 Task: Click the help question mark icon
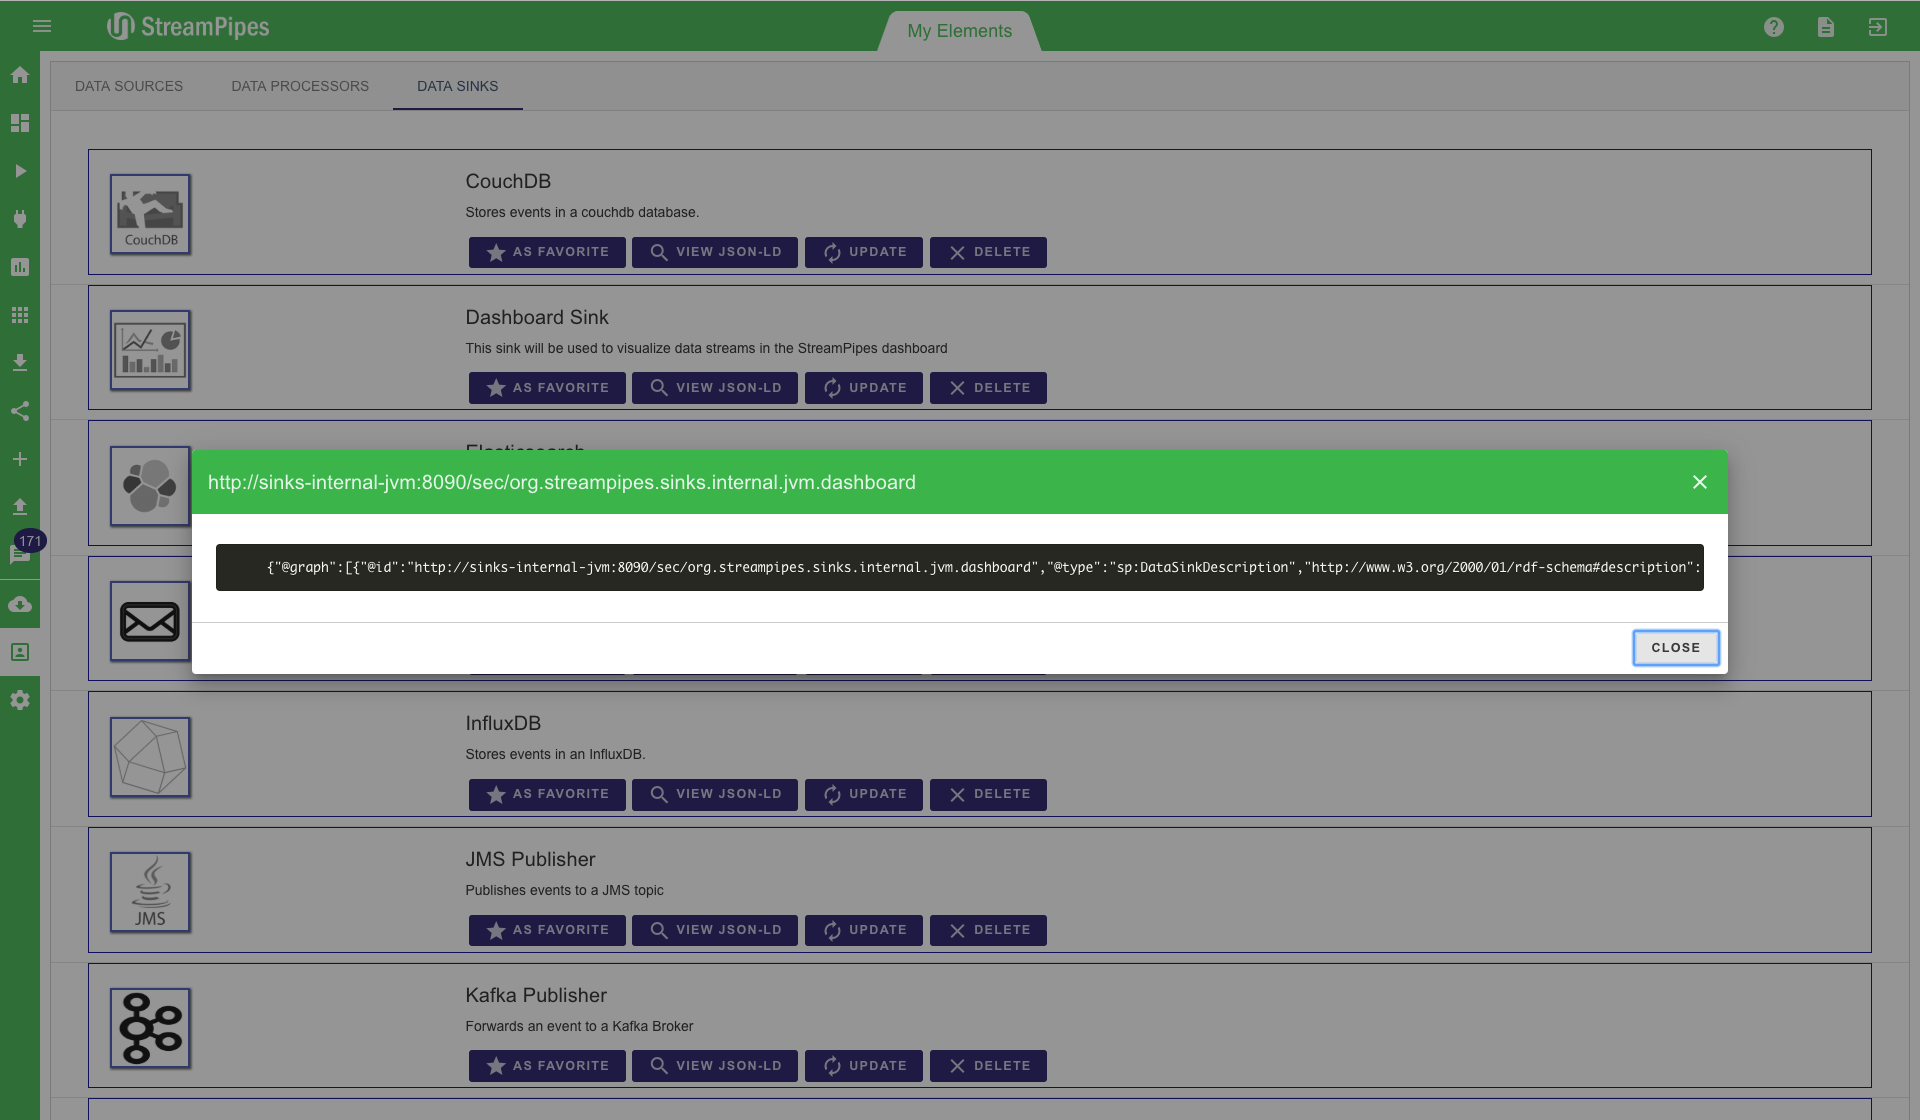click(x=1773, y=27)
